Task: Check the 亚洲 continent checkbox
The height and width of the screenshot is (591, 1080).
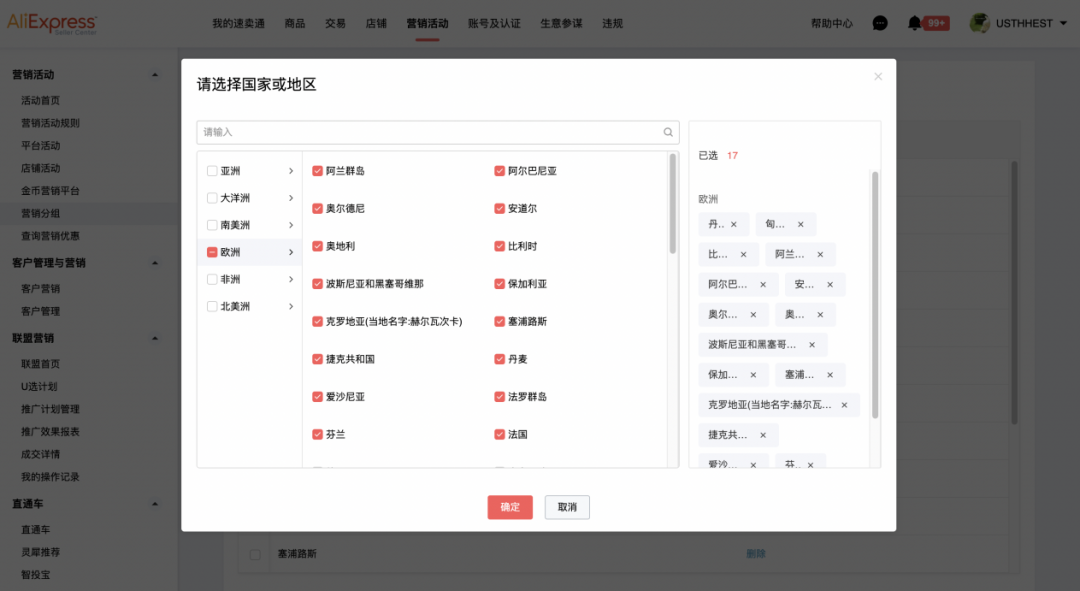Action: pyautogui.click(x=211, y=170)
